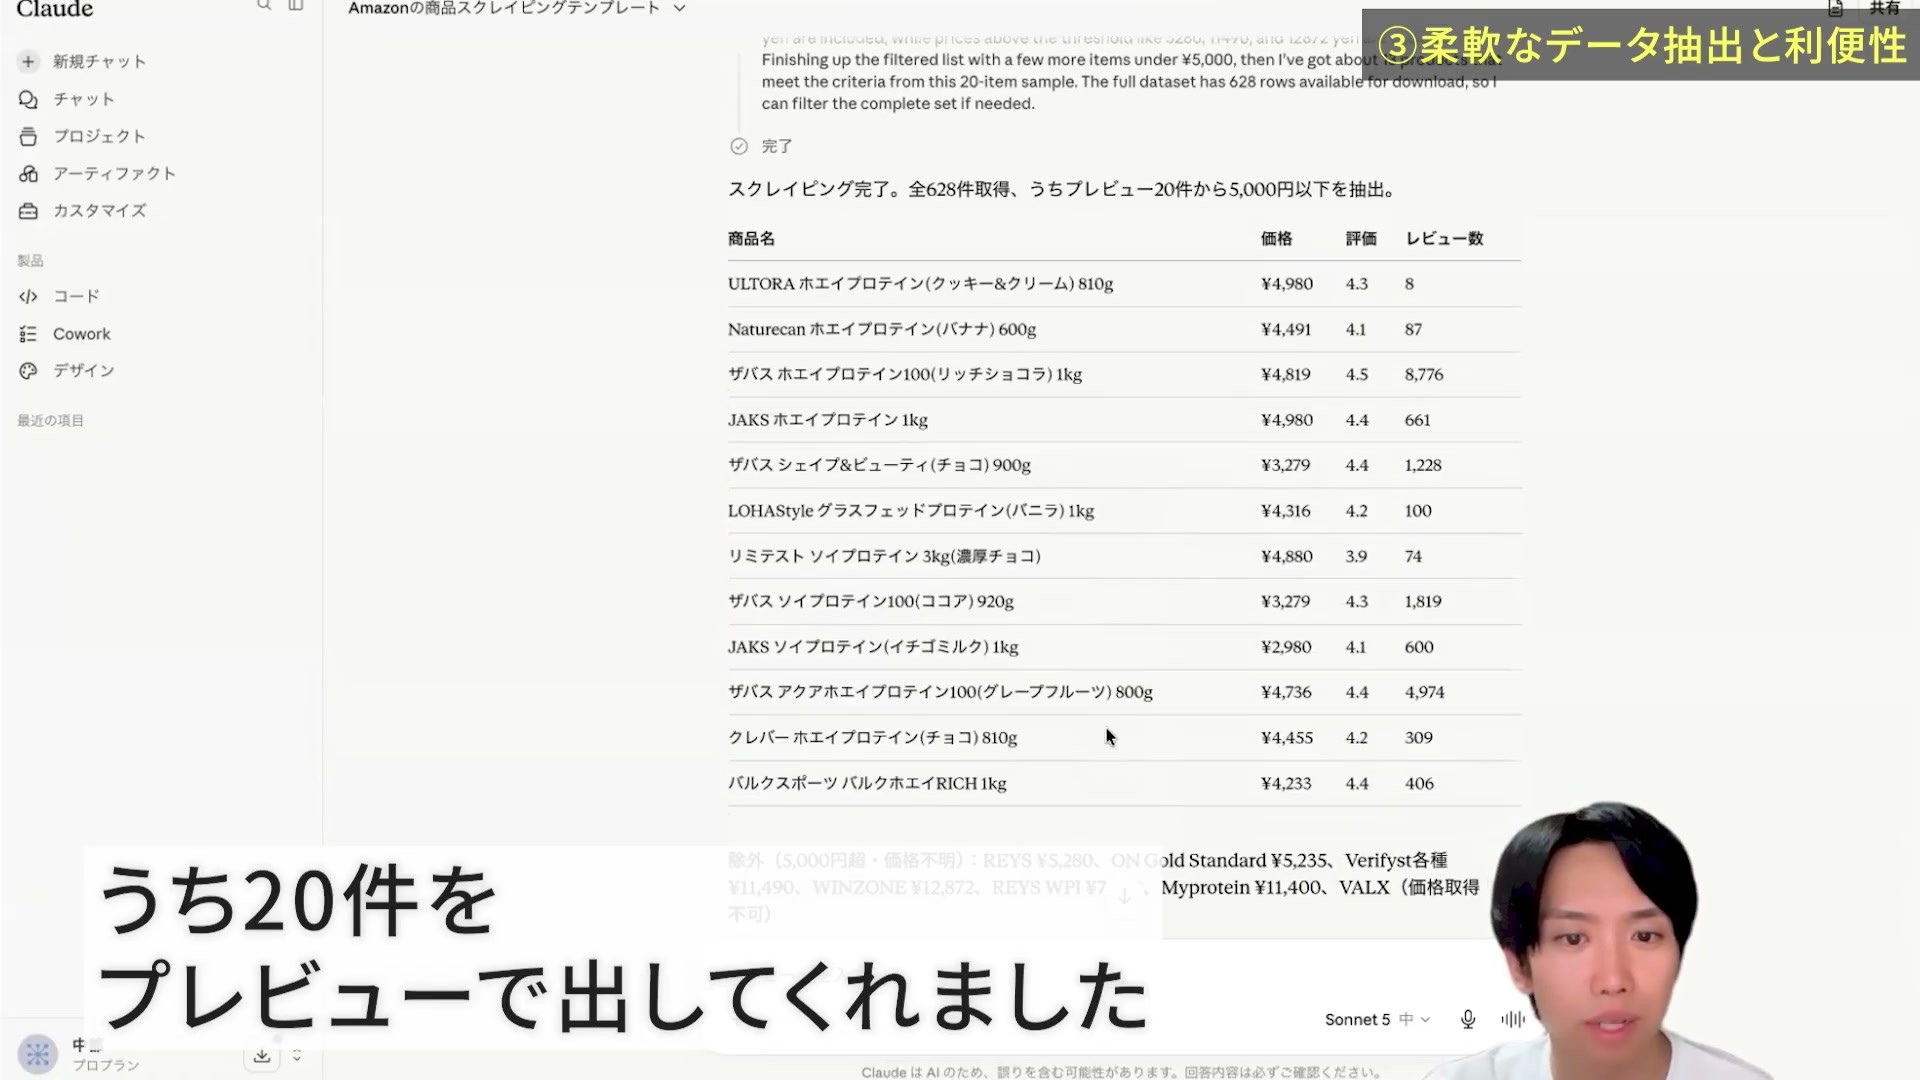This screenshot has width=1920, height=1080.
Task: Click the 最近の項目 section label
Action: 50,421
